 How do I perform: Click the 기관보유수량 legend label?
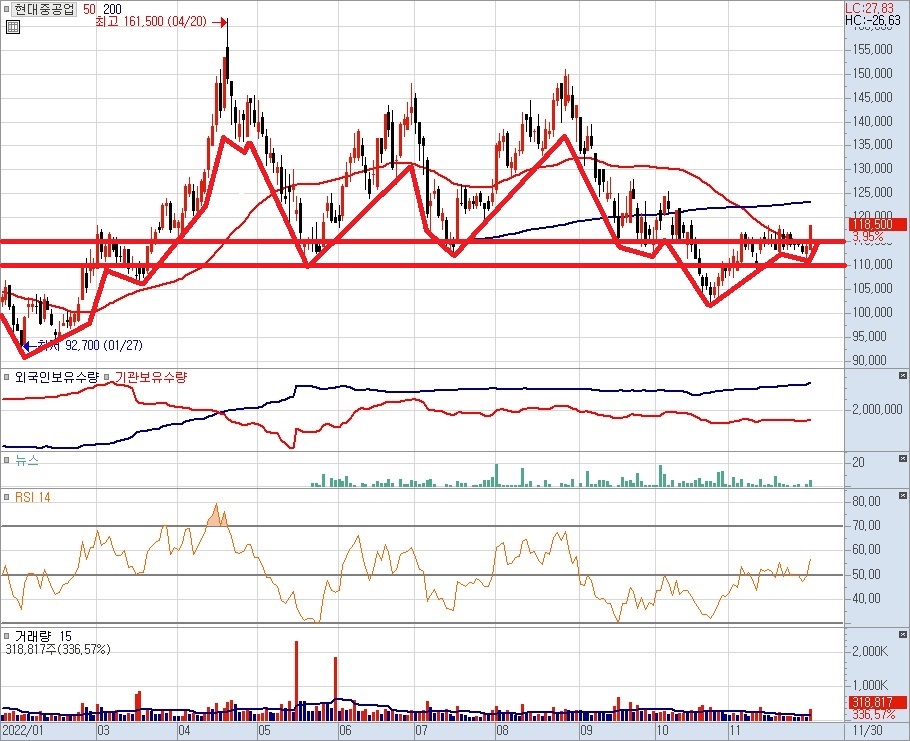[x=150, y=377]
